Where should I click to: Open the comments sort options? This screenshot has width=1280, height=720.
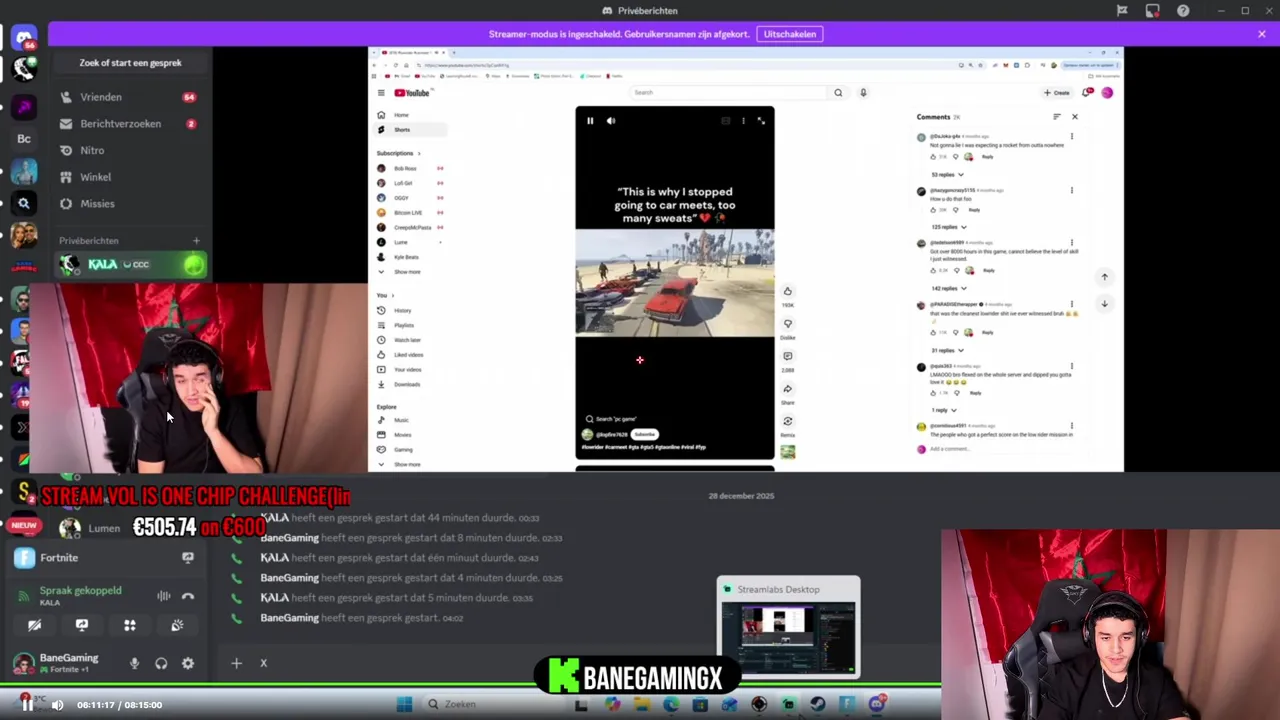point(1056,117)
